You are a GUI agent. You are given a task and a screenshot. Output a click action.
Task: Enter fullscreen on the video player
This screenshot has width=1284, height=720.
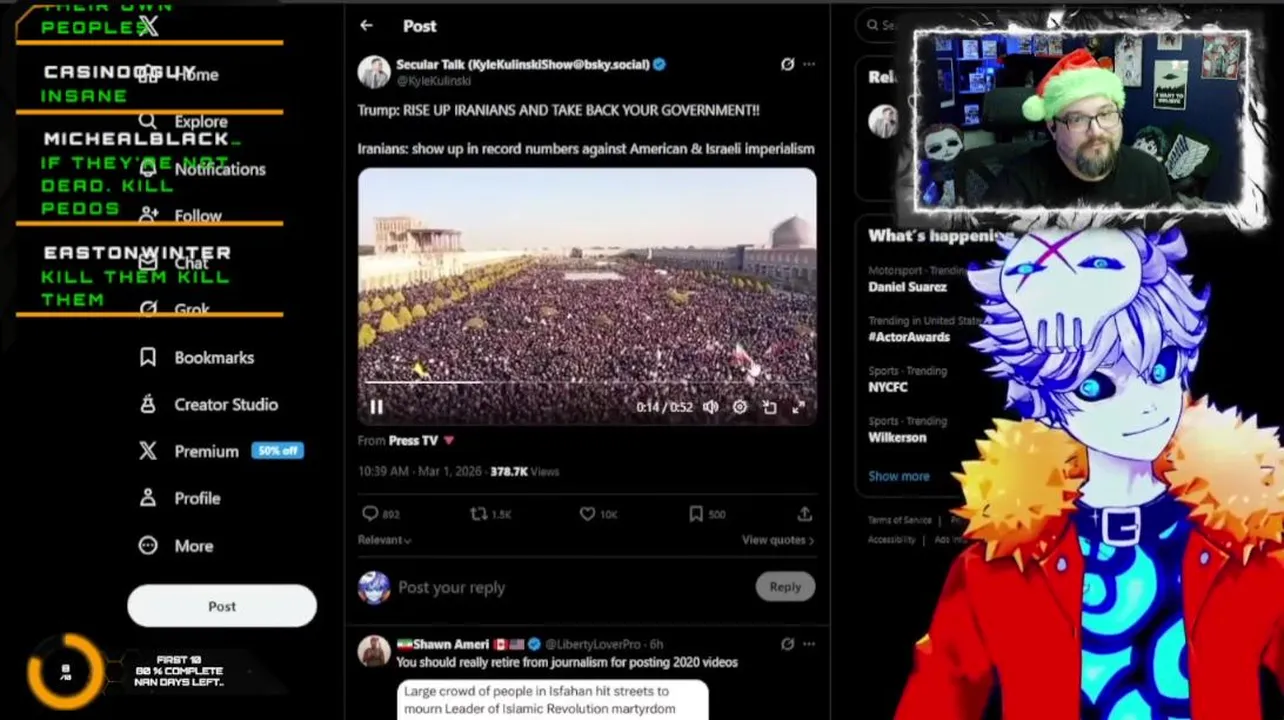click(798, 407)
